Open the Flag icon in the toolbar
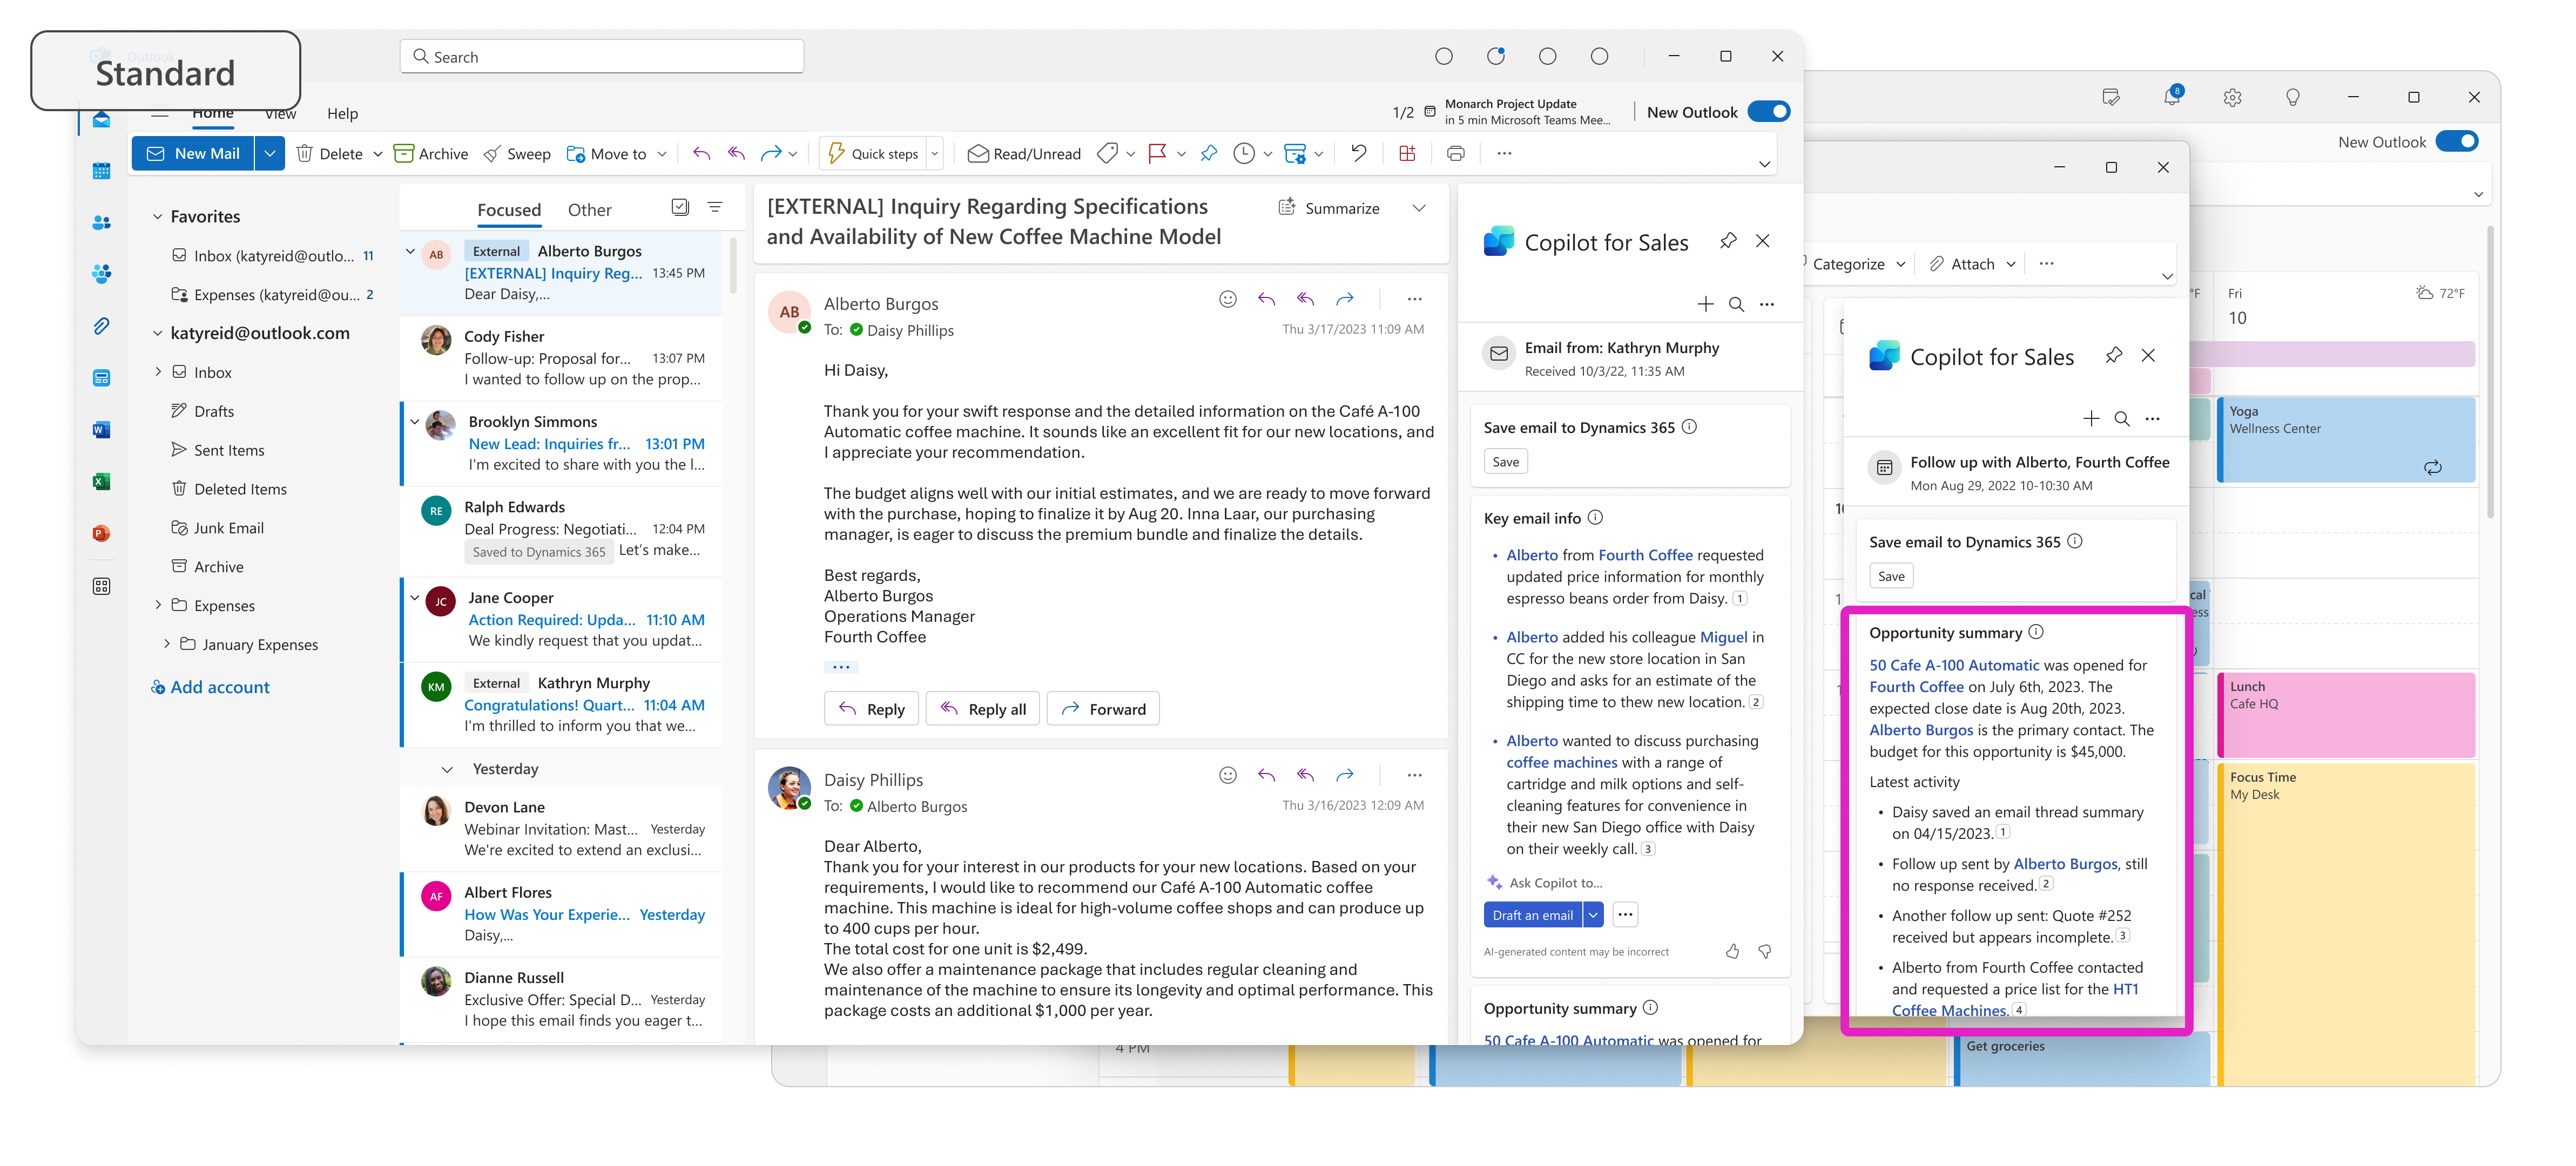This screenshot has width=2576, height=1166. [x=1157, y=153]
